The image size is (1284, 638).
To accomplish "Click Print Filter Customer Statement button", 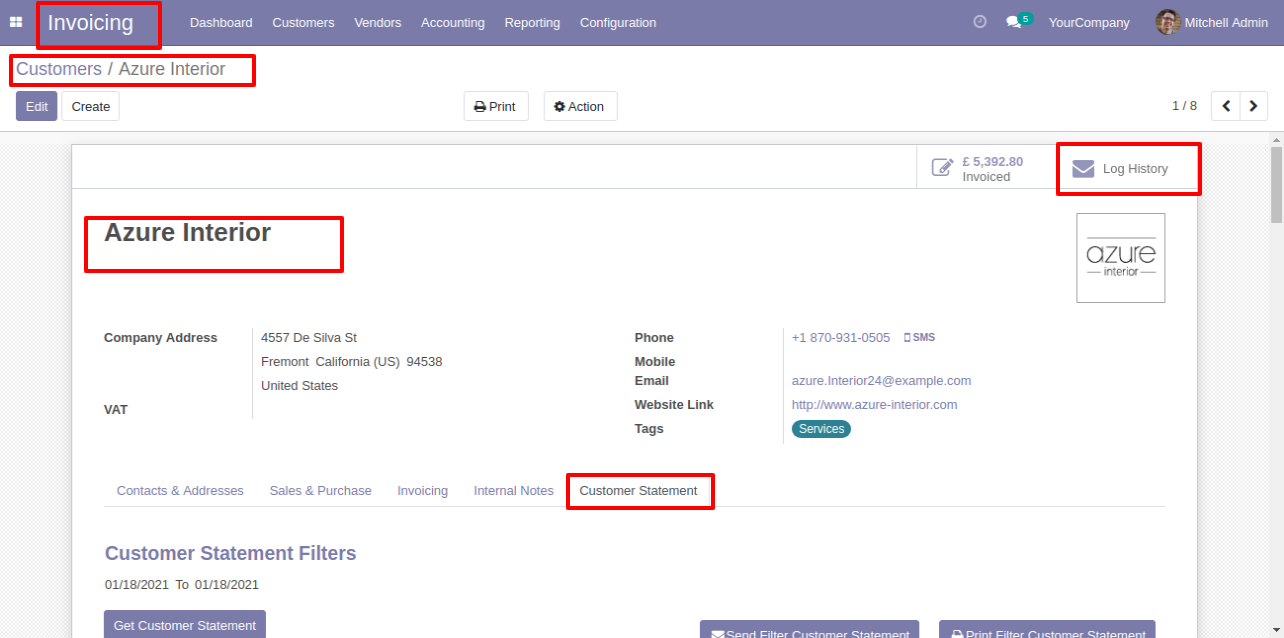I will click(x=1047, y=629).
